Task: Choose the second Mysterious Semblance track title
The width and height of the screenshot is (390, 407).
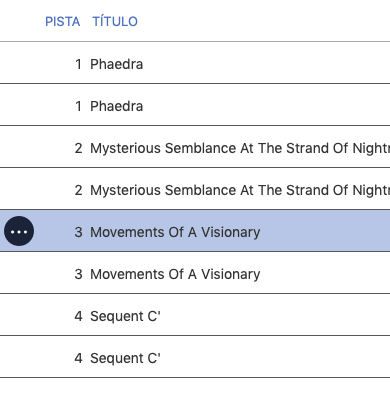Action: coord(240,190)
